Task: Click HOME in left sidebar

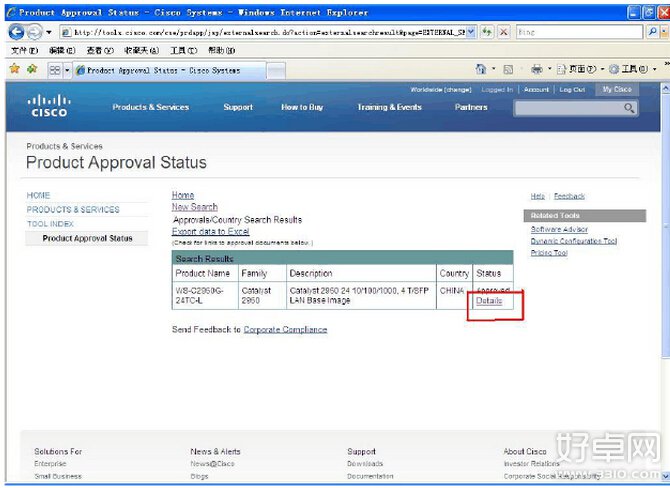Action: point(38,195)
